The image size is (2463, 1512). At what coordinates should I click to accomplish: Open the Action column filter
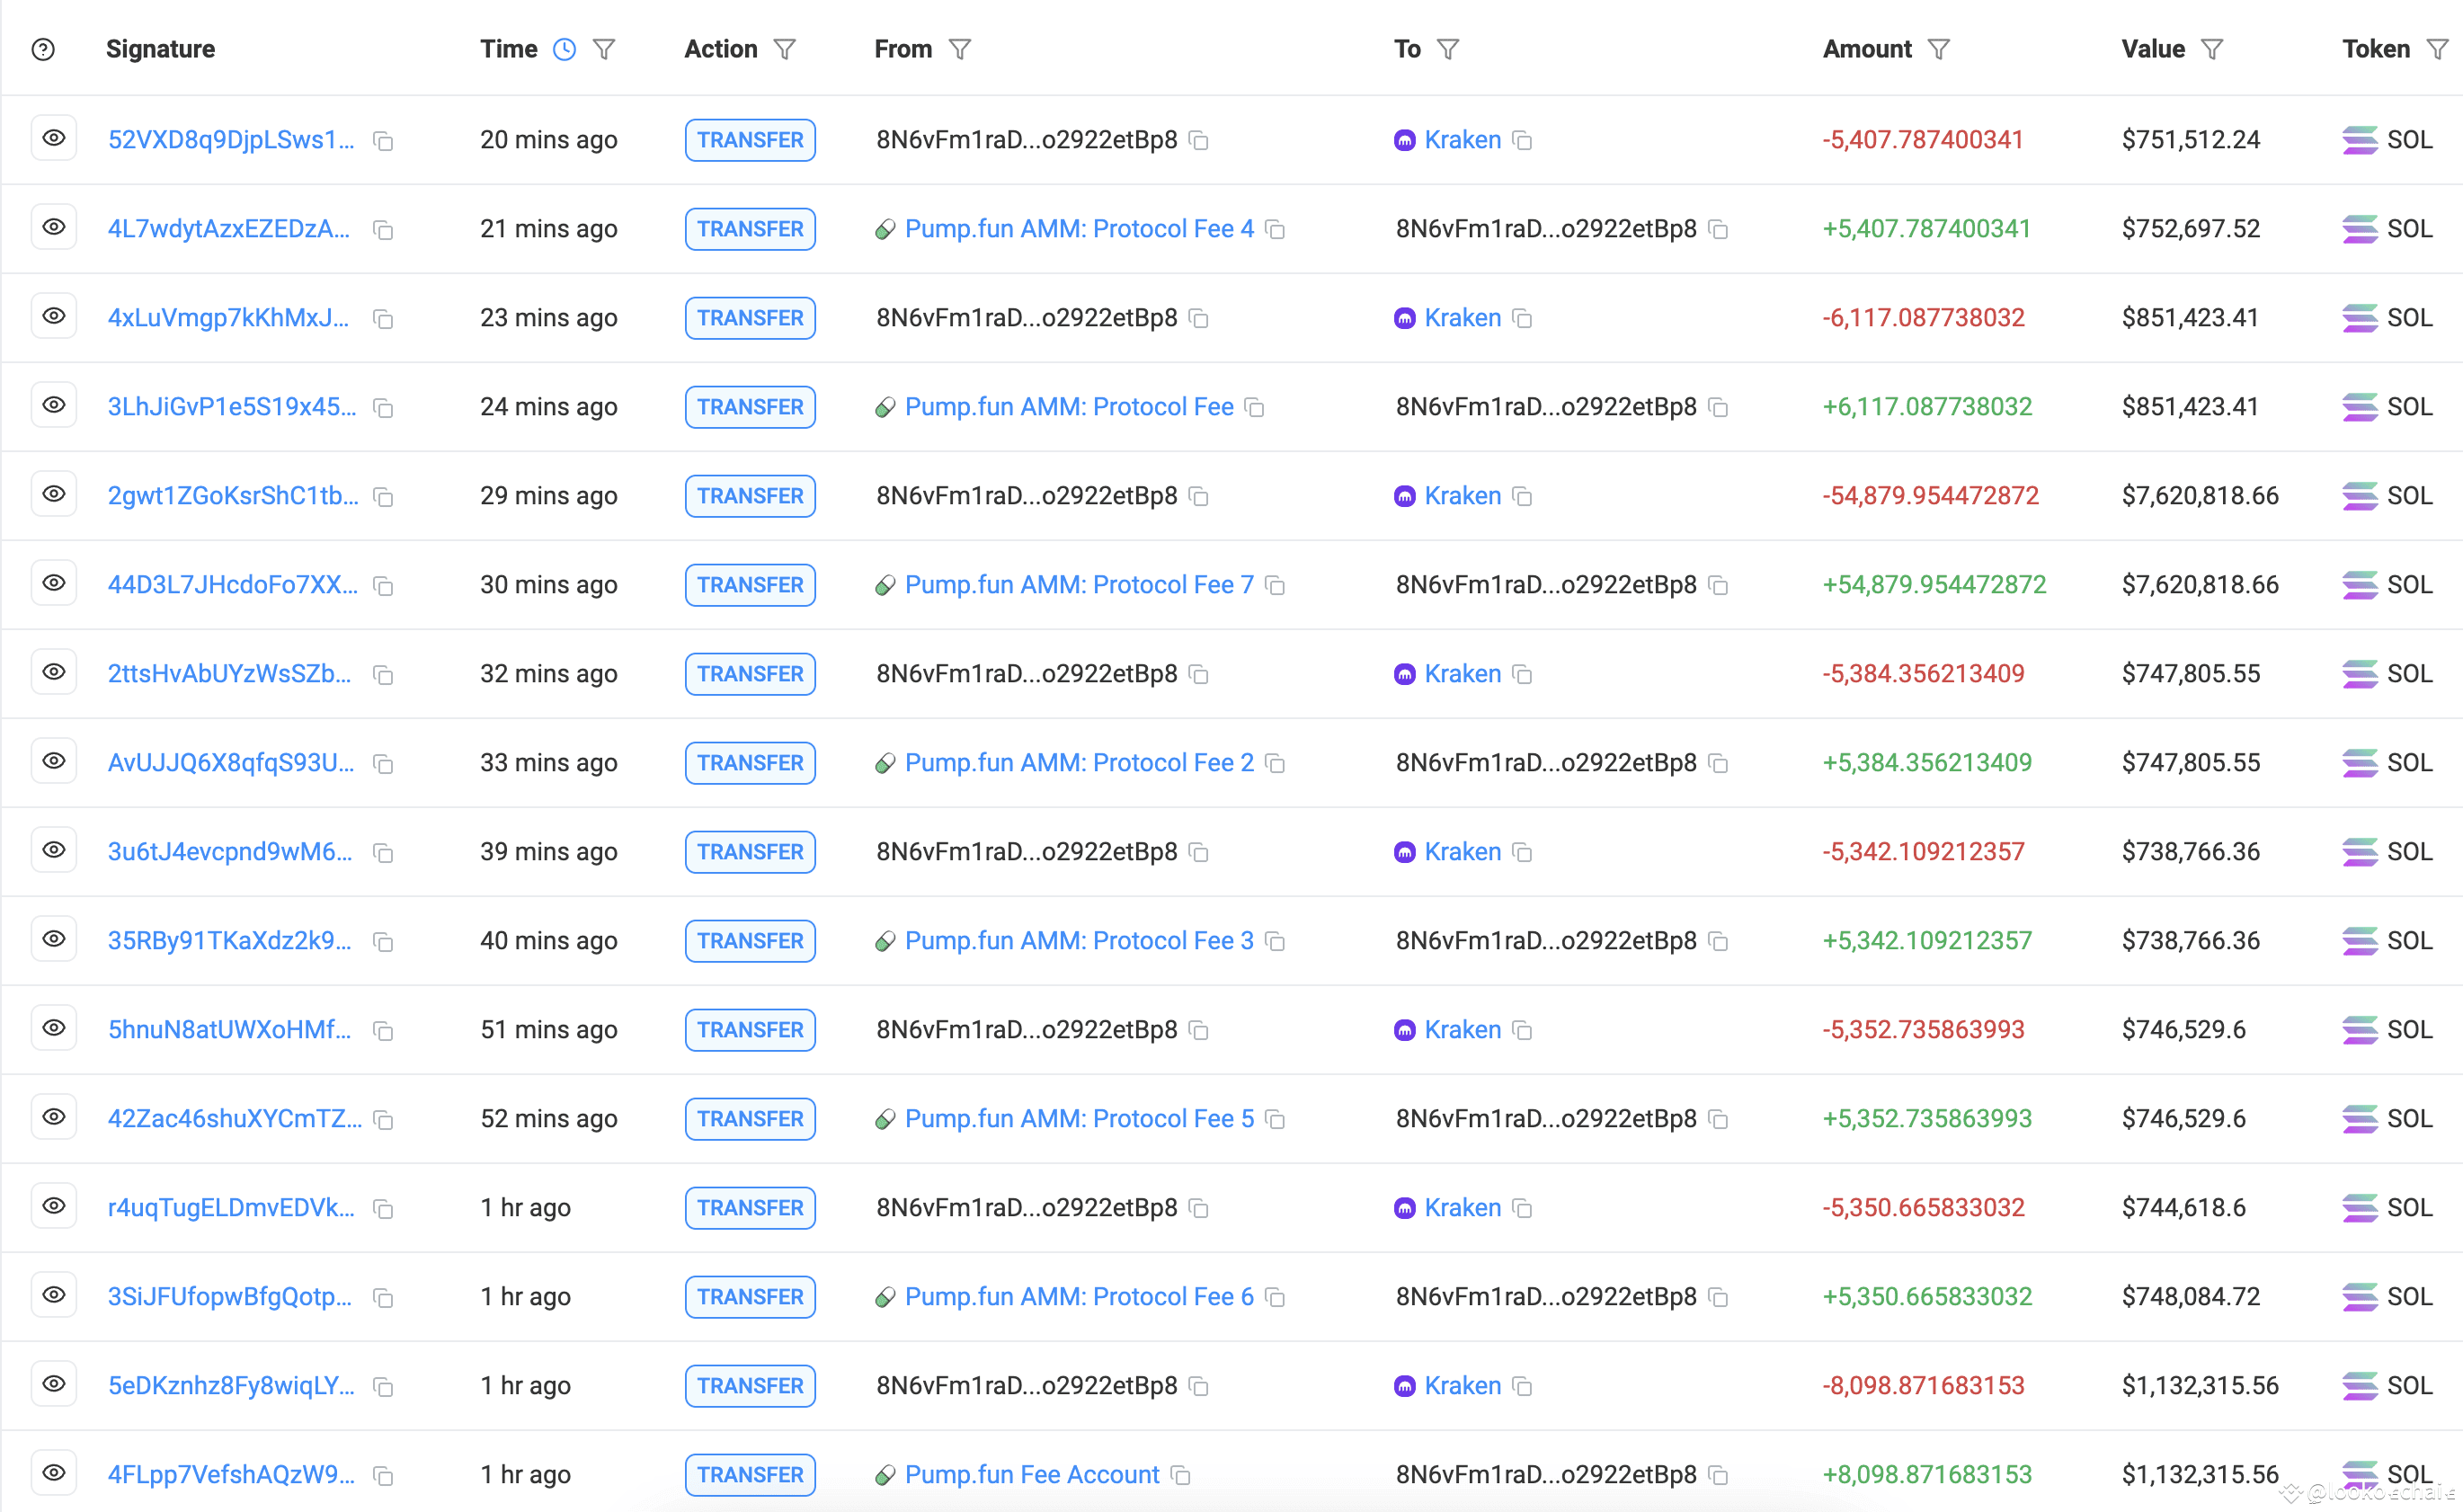coord(785,49)
